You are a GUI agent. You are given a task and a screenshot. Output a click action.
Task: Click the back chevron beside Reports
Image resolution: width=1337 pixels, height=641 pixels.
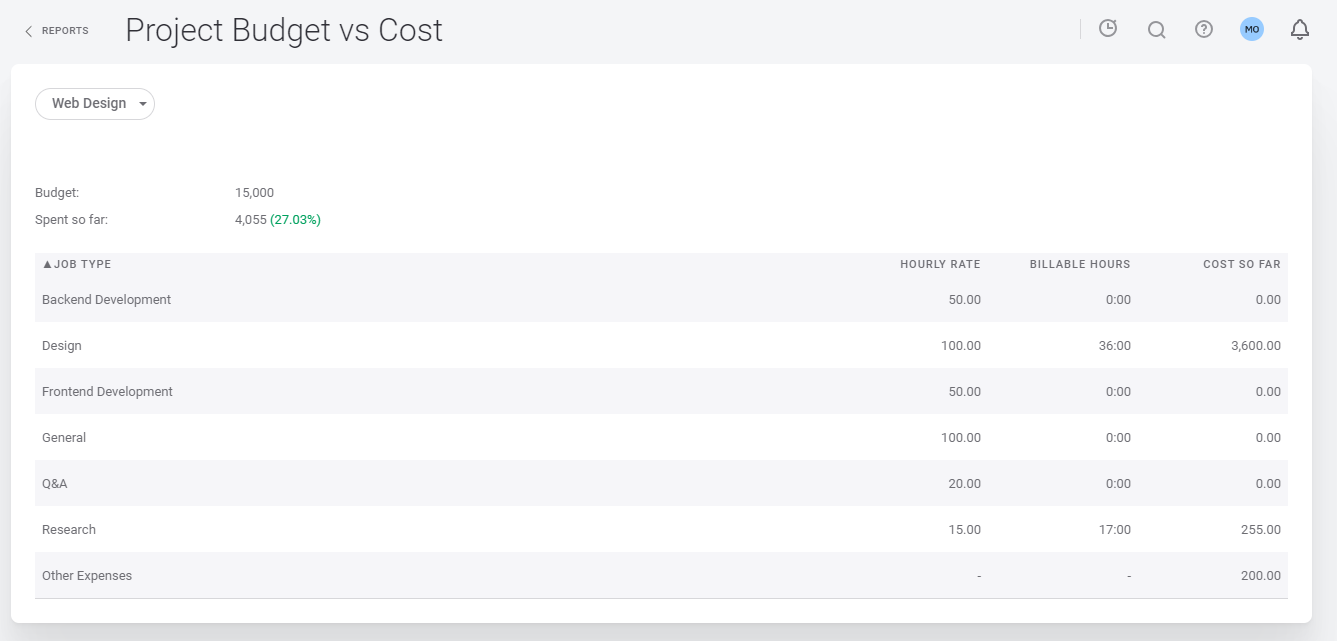[x=28, y=31]
